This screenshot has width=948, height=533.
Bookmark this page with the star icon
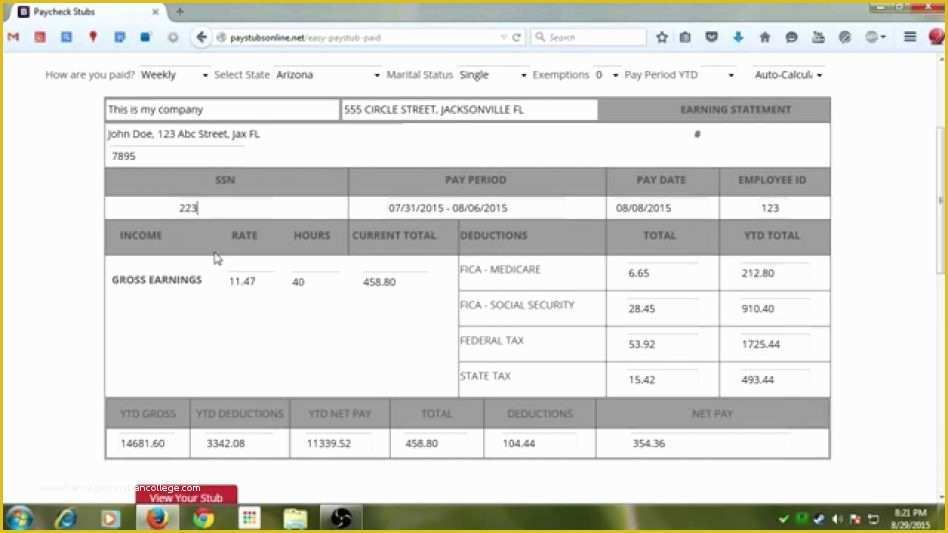point(662,37)
